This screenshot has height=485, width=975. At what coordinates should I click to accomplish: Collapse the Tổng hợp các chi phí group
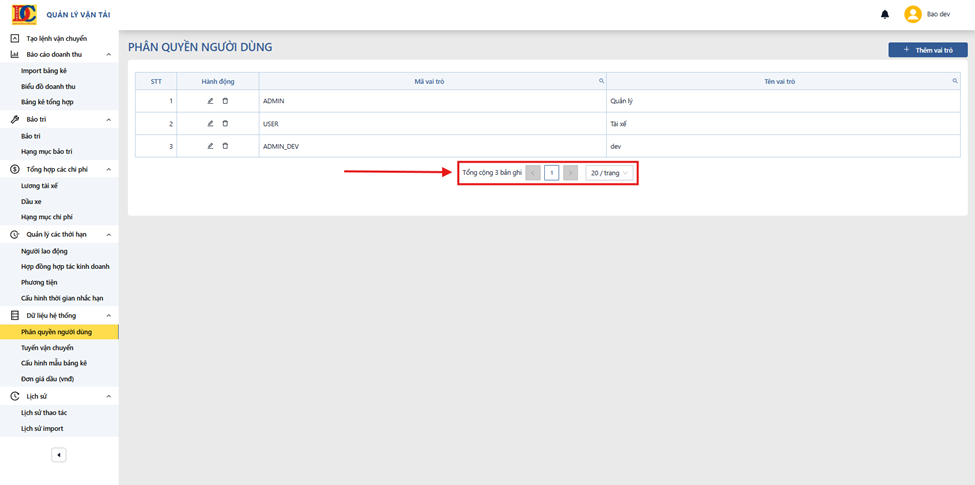pos(108,169)
